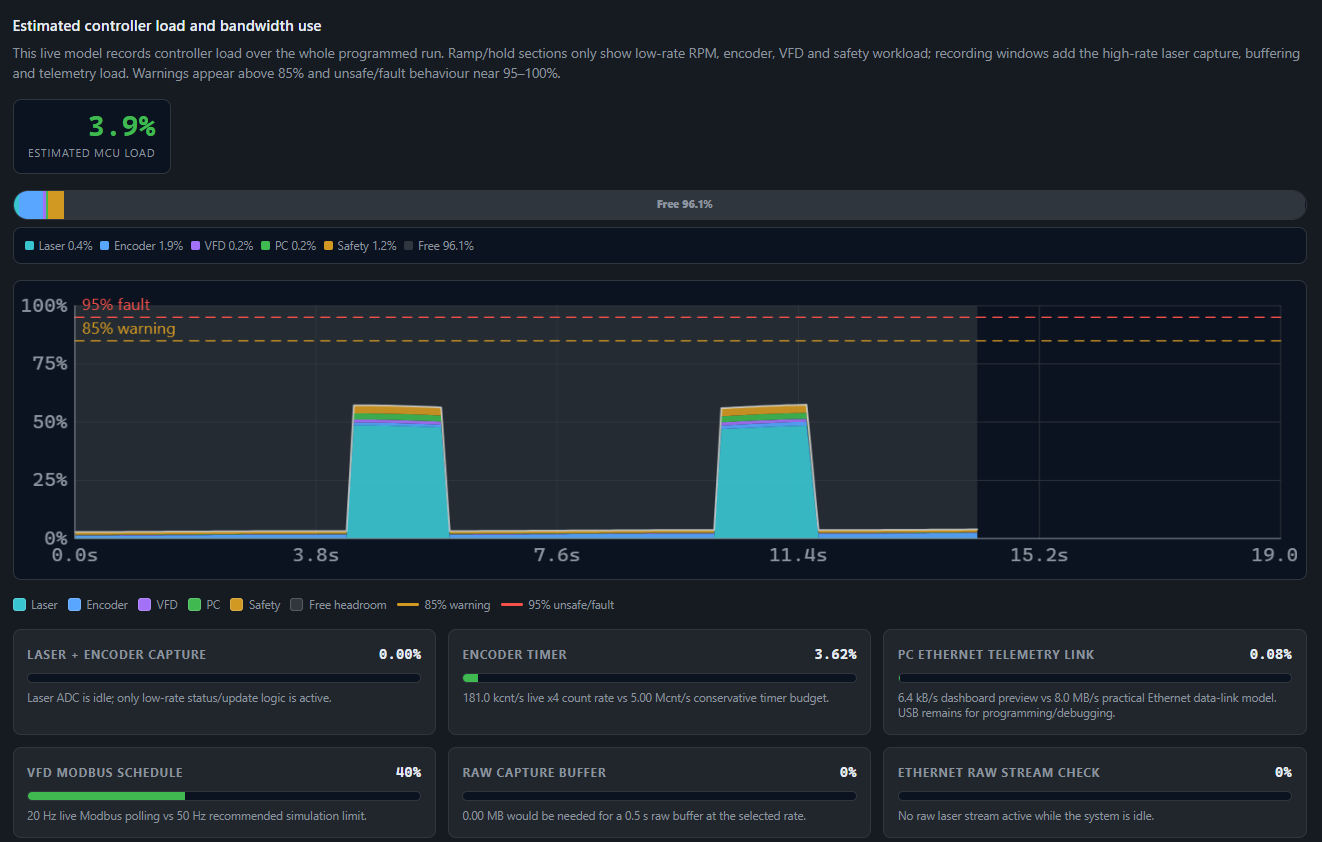Viewport: 1322px width, 842px height.
Task: Click the '0.00 MB would be needed' description
Action: tap(634, 816)
